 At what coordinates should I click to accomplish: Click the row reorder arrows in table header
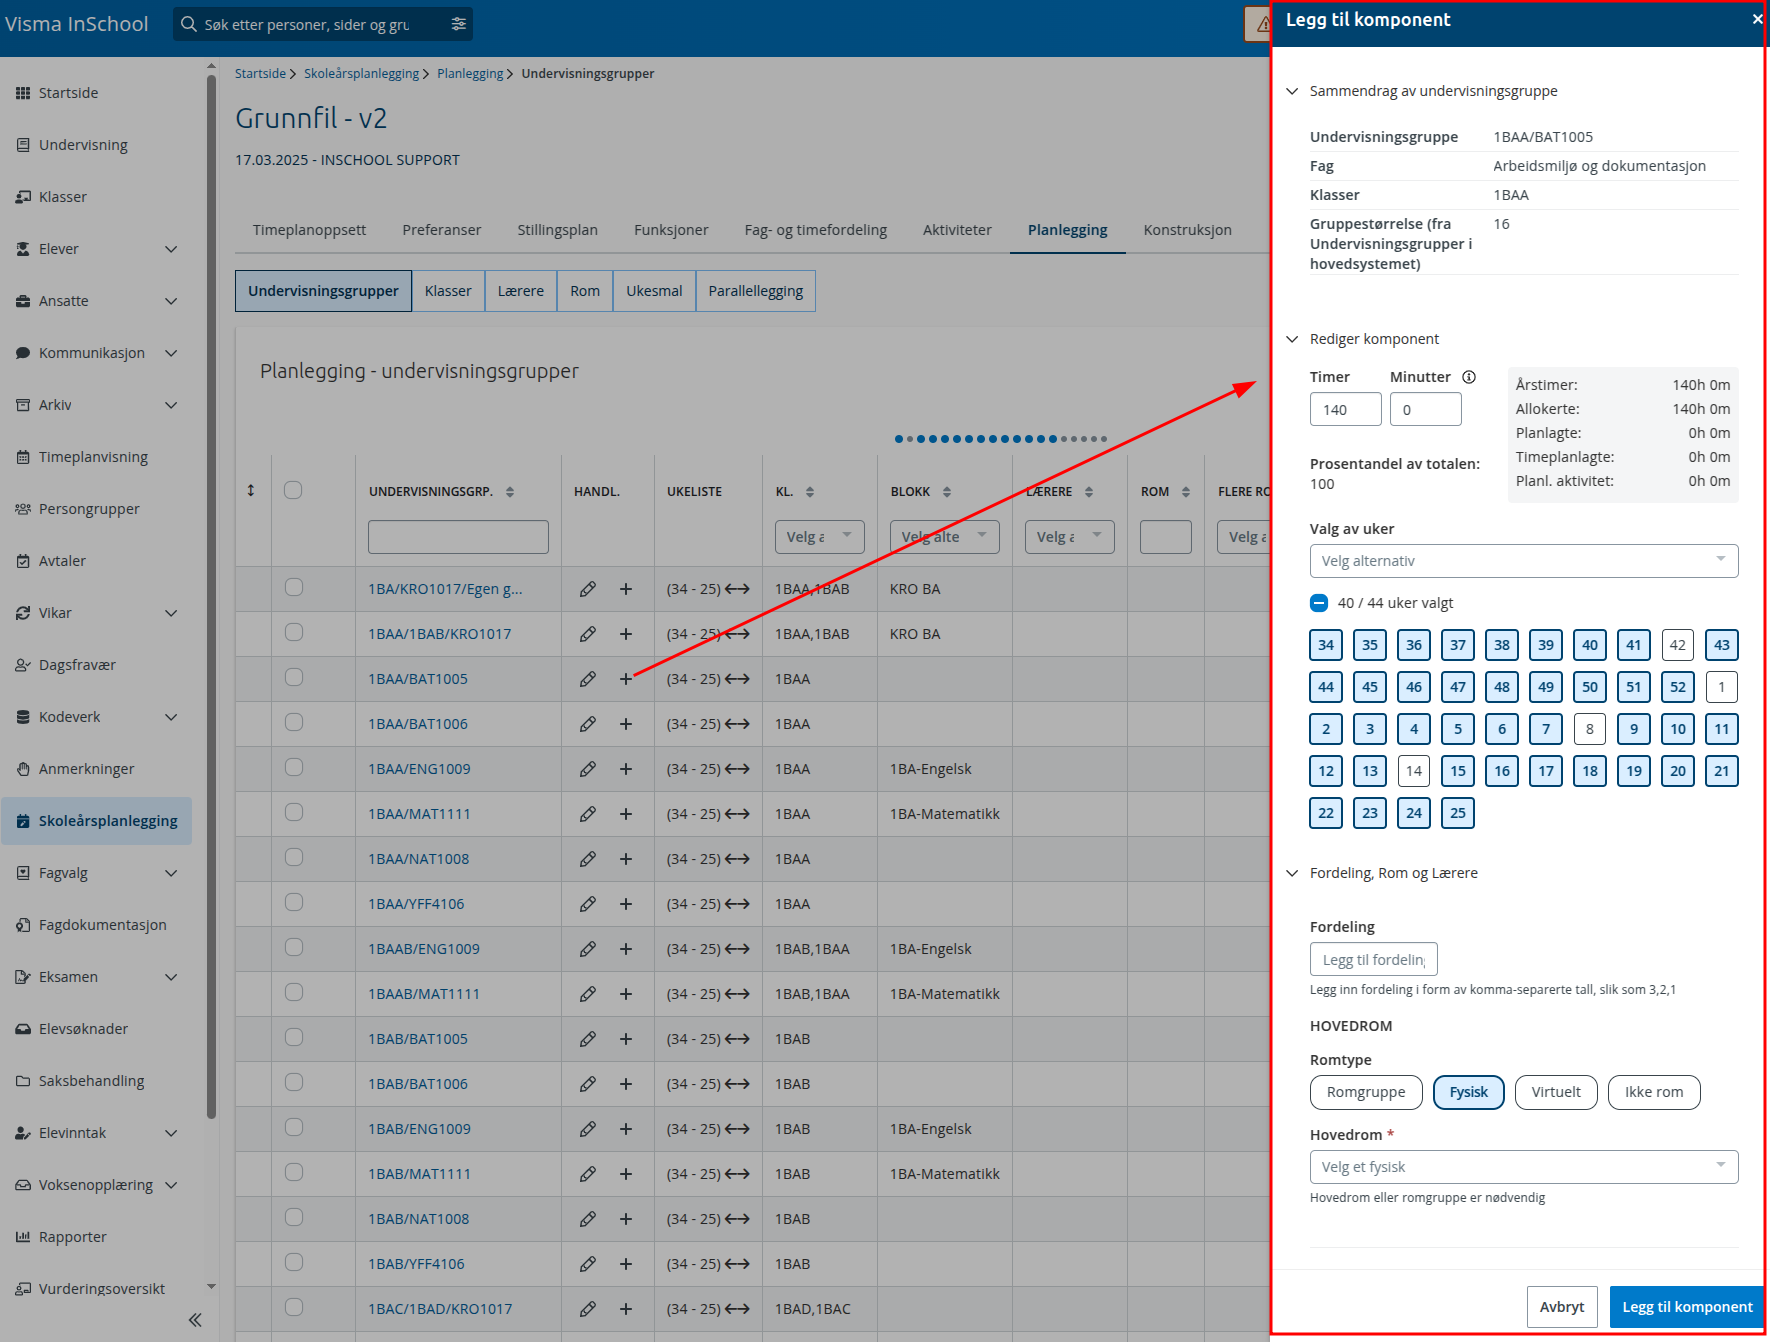[251, 490]
